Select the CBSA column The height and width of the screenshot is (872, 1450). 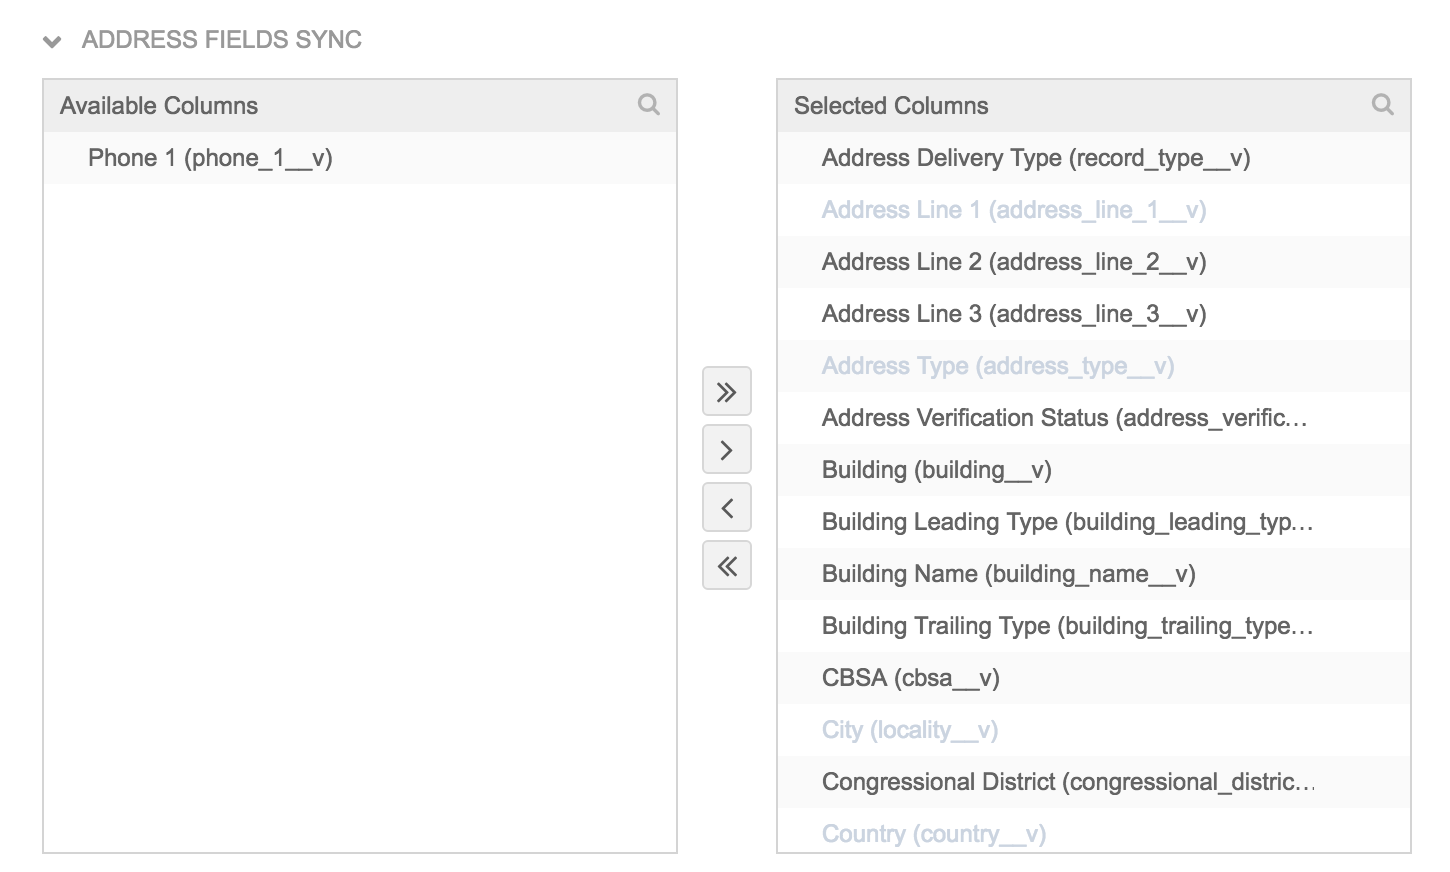910,678
